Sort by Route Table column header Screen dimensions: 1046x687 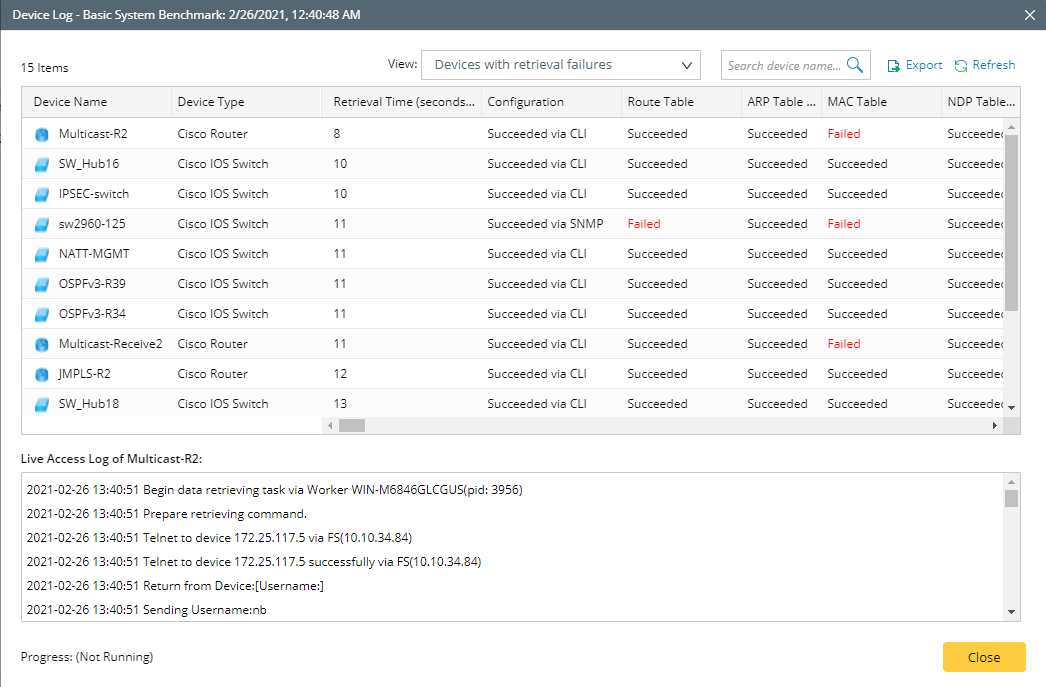(660, 102)
